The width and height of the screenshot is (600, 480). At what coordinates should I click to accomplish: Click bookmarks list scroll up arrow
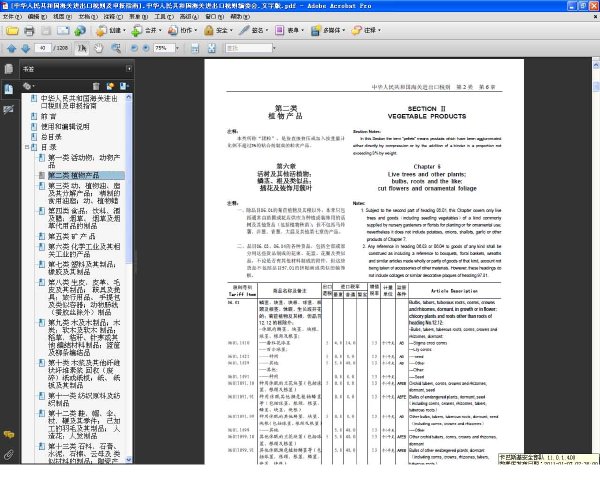[129, 97]
